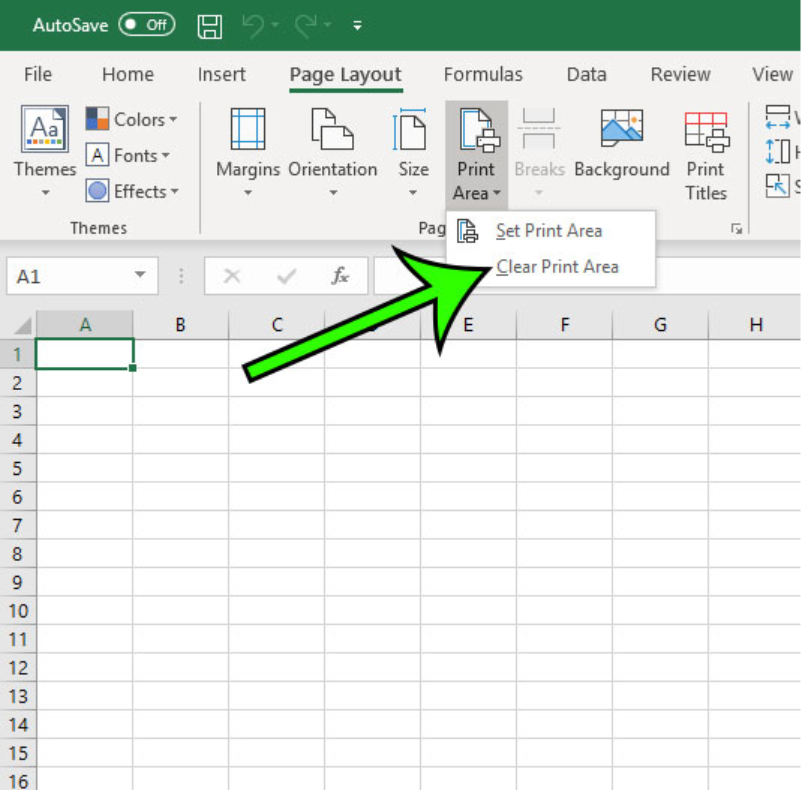
Task: Select column A header
Action: [85, 324]
